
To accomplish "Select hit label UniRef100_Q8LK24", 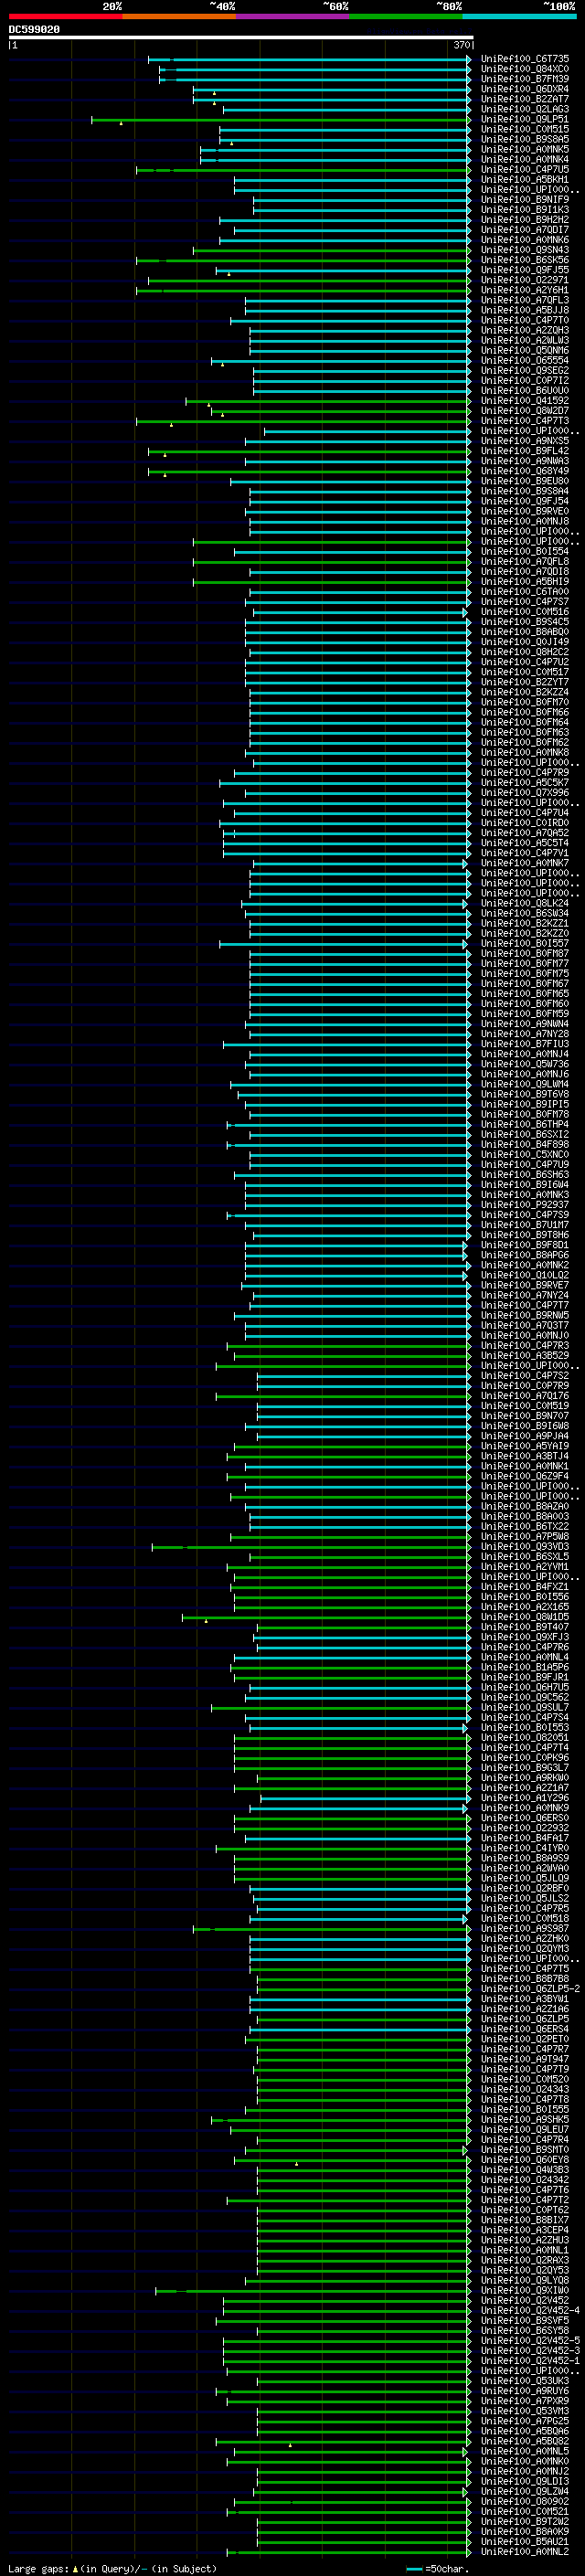I will pyautogui.click(x=524, y=903).
